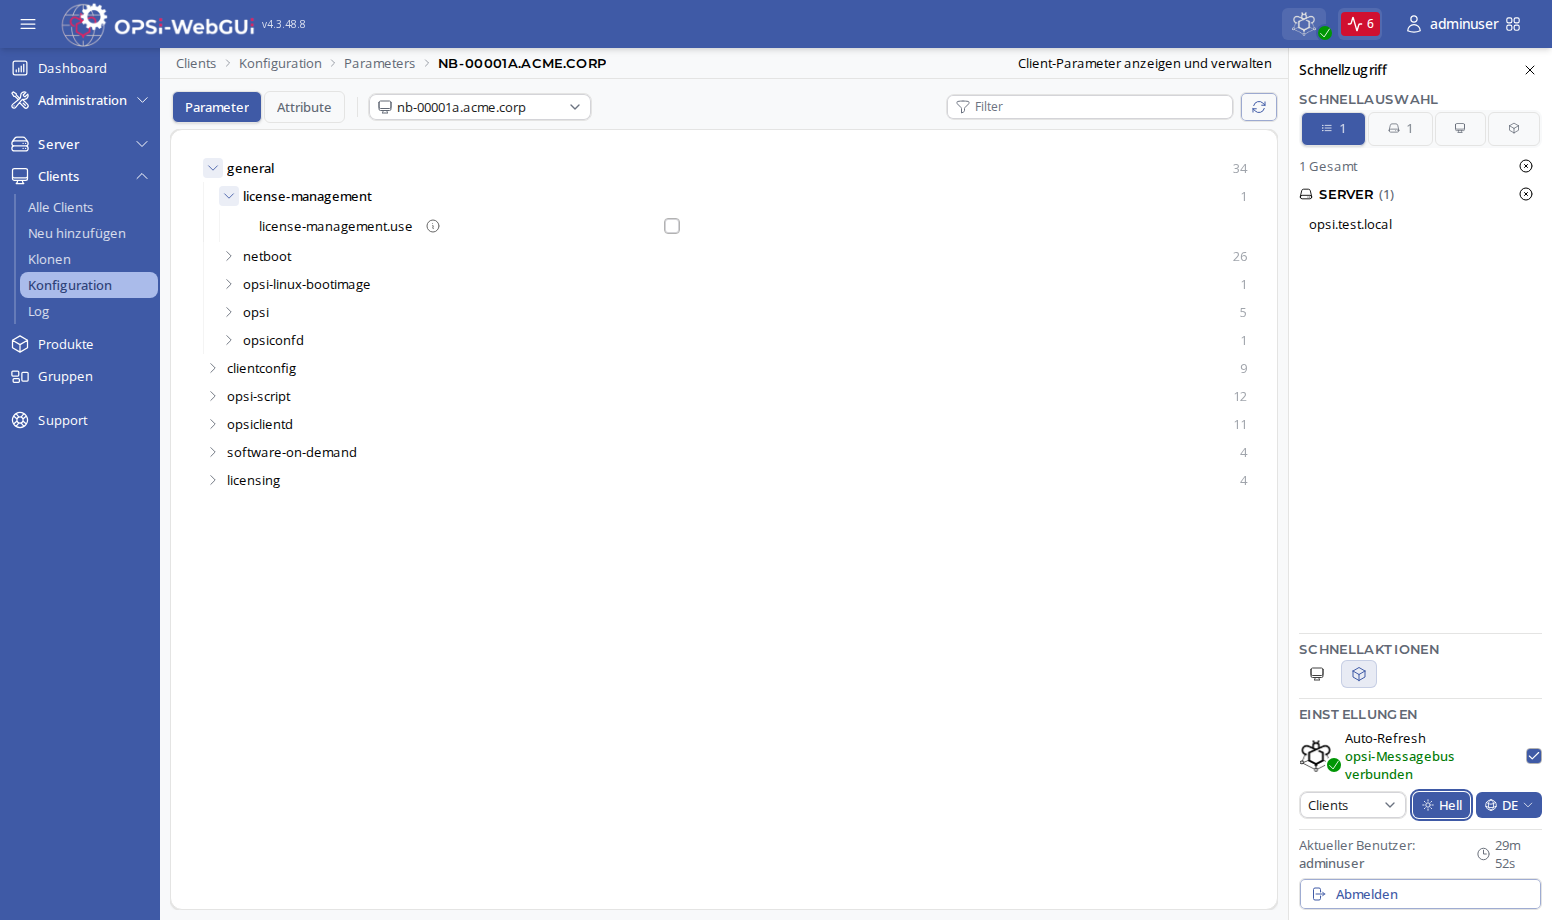Toggle the Auto-Refresh checkbox
This screenshot has width=1552, height=920.
[1534, 756]
